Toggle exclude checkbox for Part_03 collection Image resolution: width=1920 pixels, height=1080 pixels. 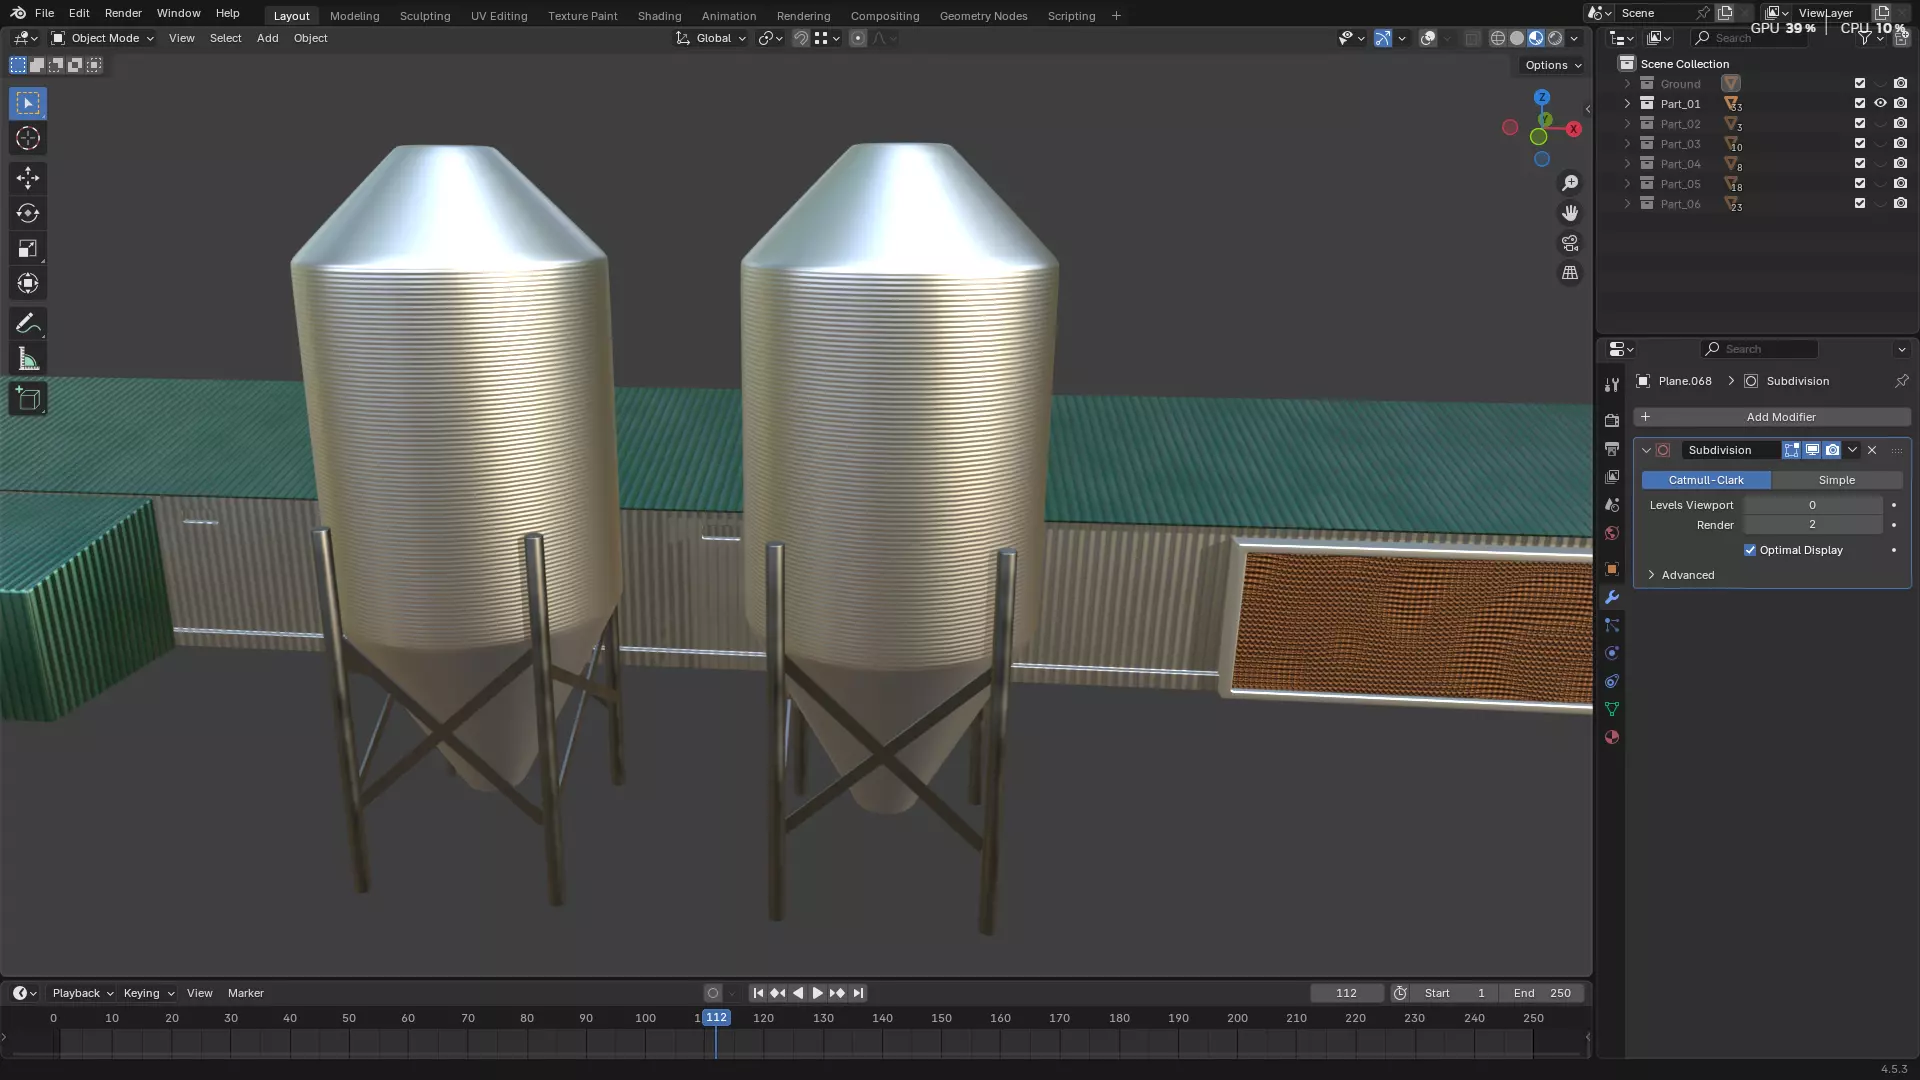[1860, 143]
